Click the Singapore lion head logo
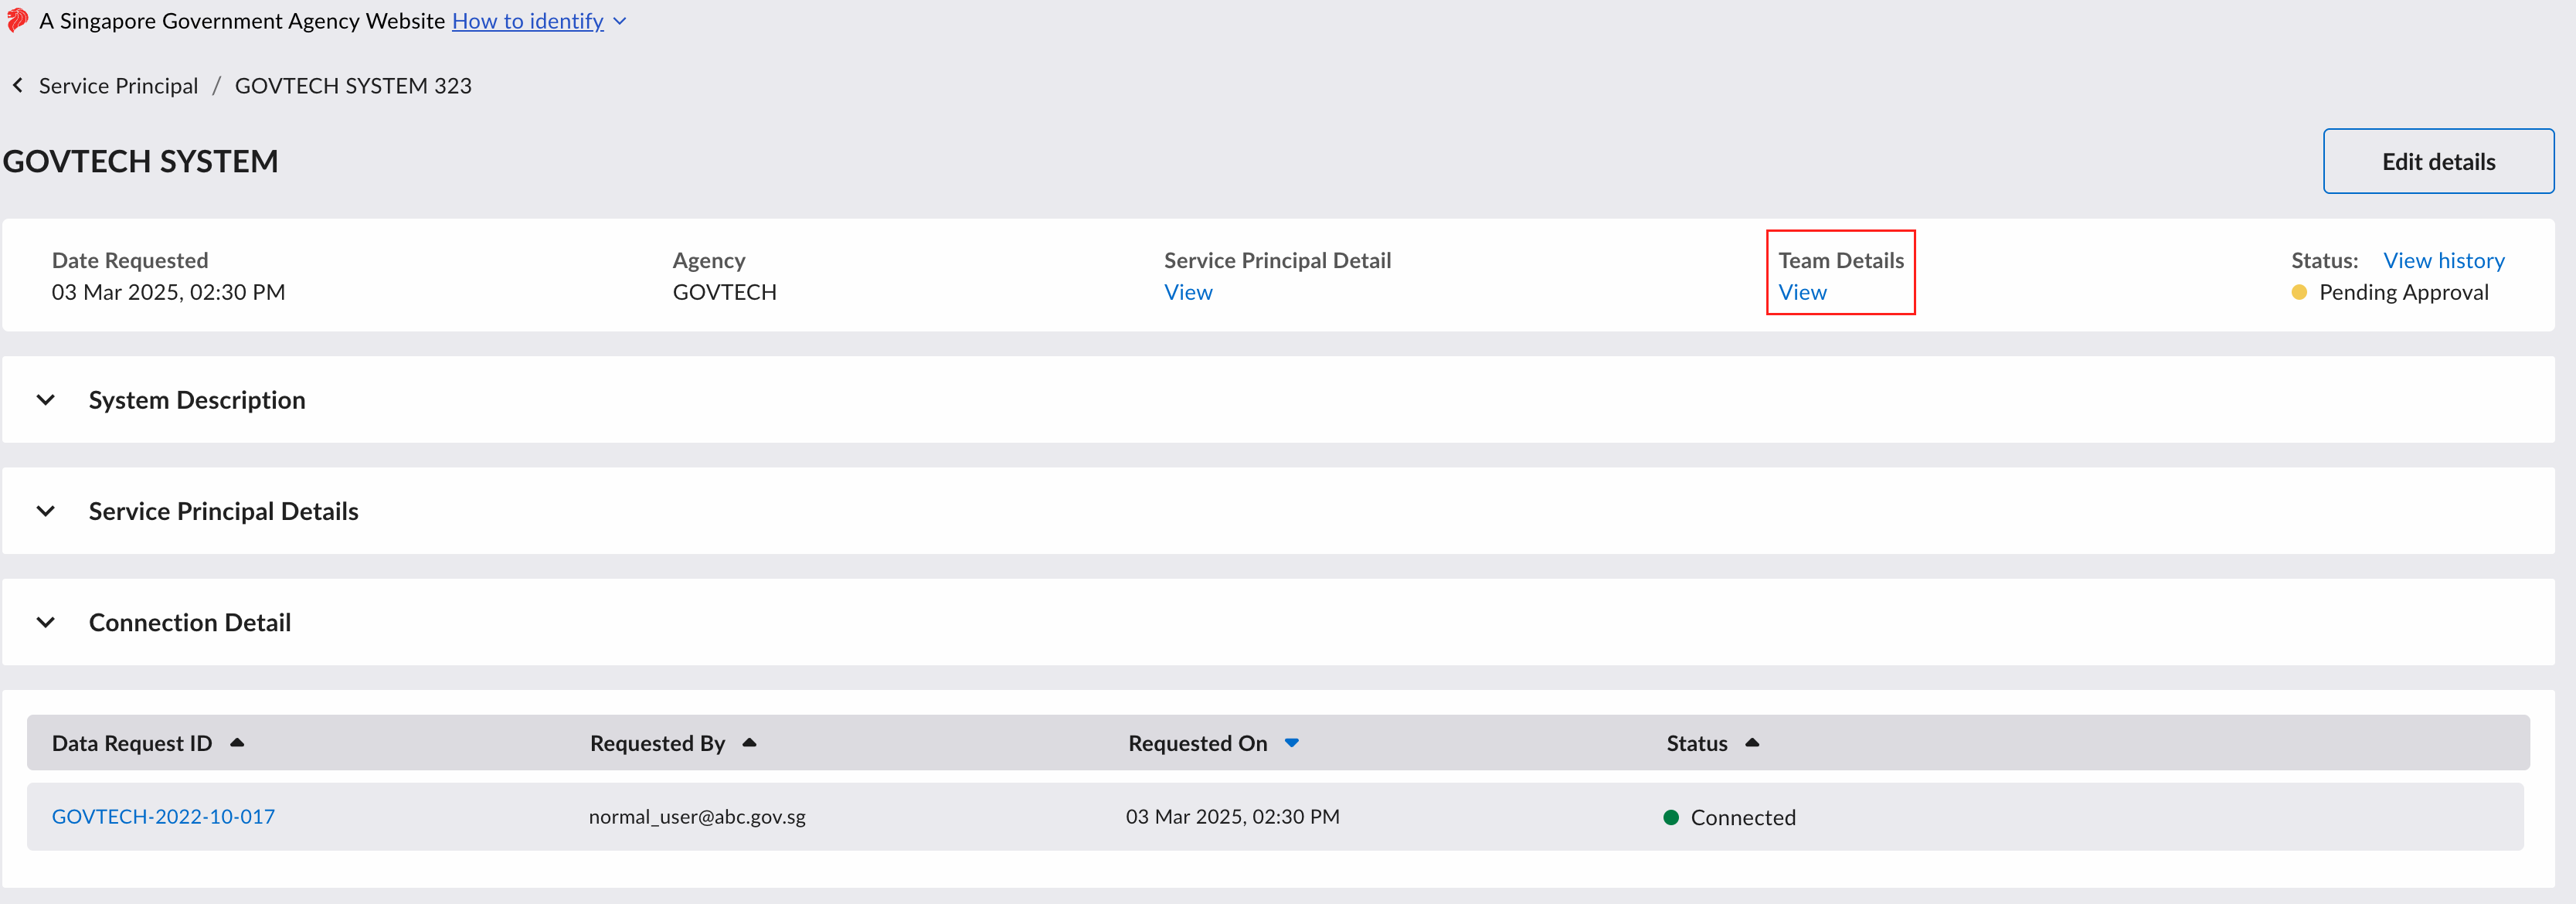The height and width of the screenshot is (904, 2576). pyautogui.click(x=17, y=20)
